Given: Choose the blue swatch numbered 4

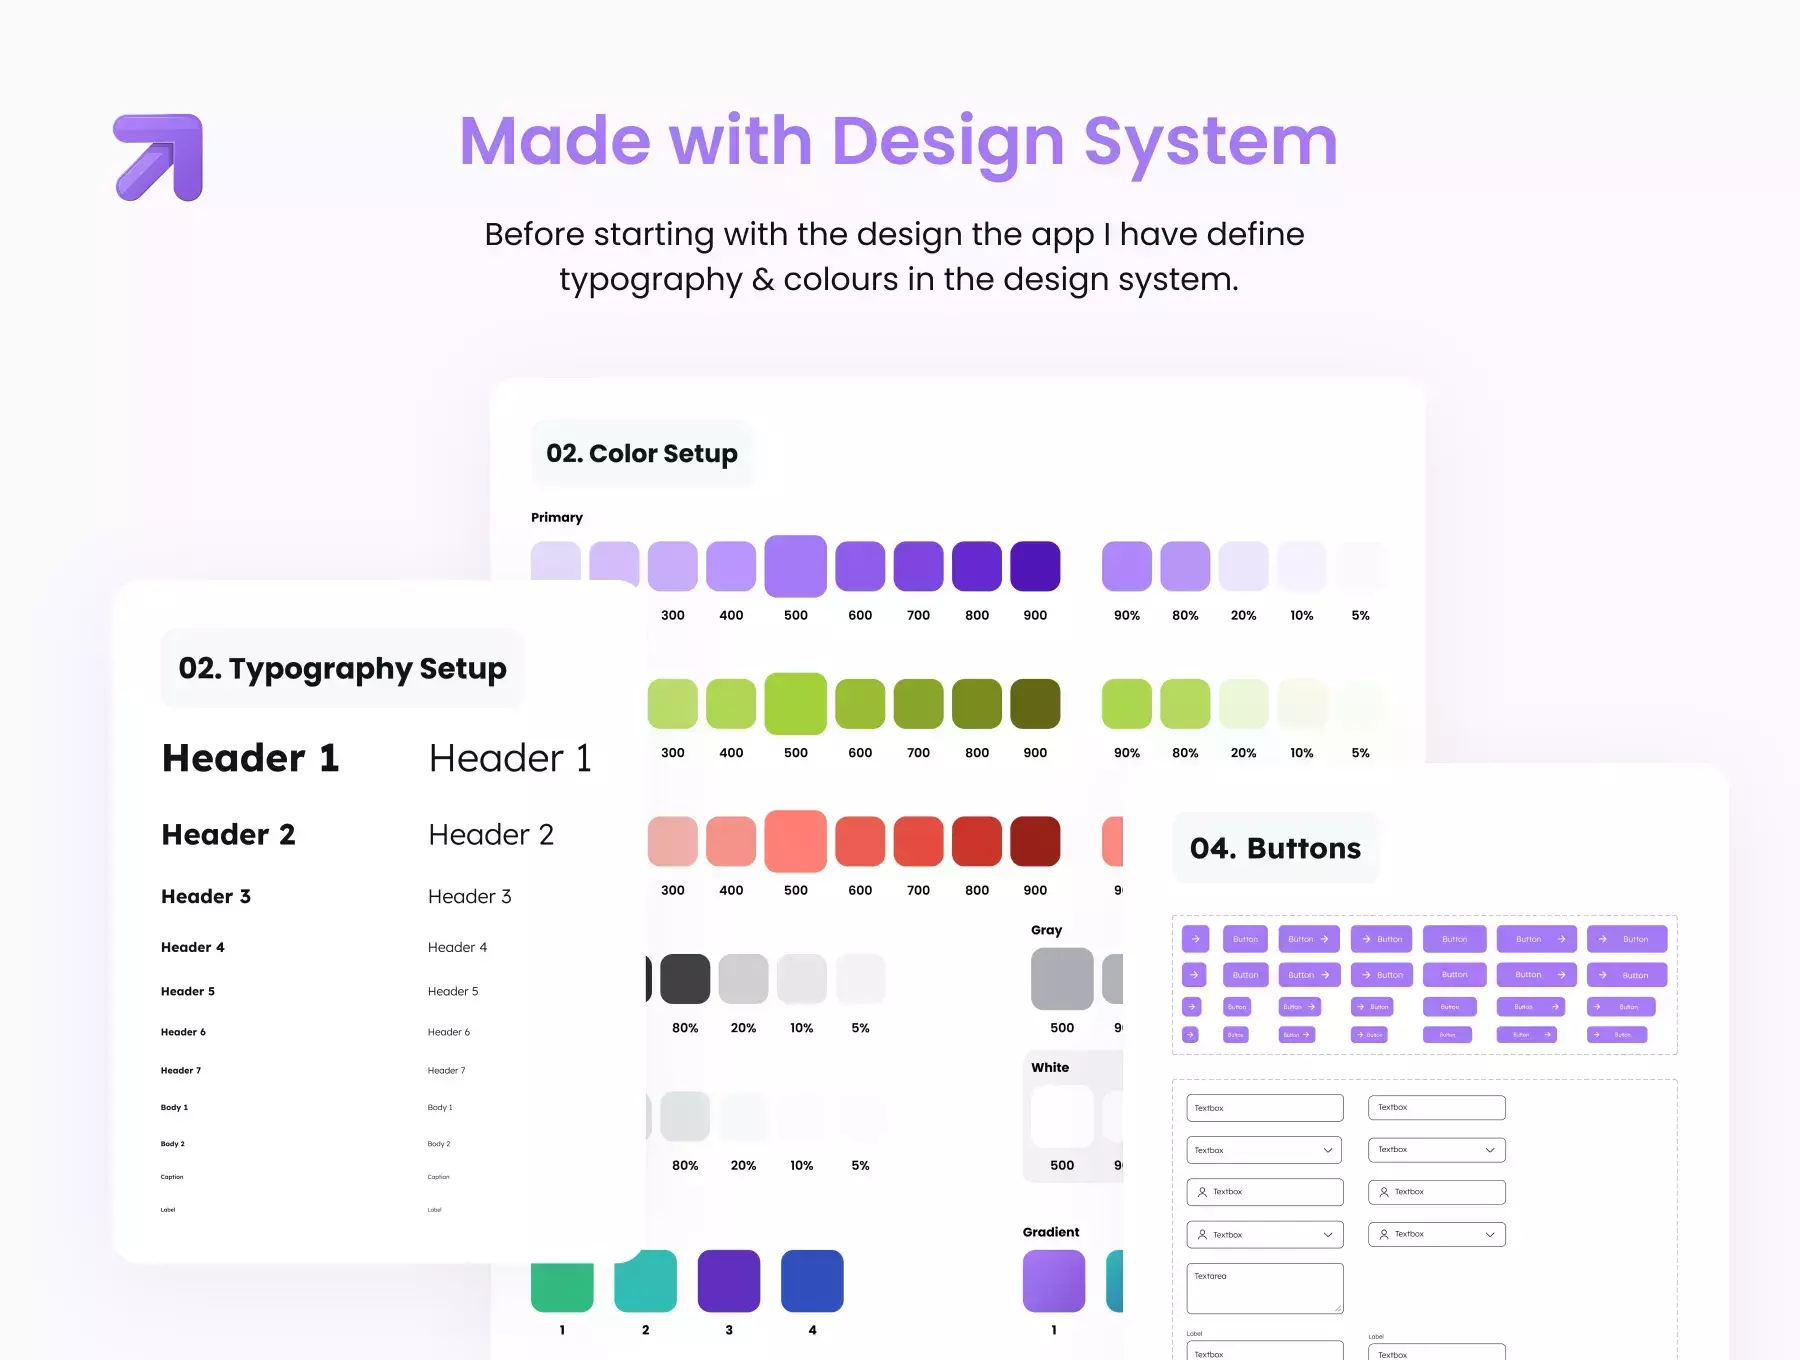Looking at the screenshot, I should click(x=812, y=1281).
